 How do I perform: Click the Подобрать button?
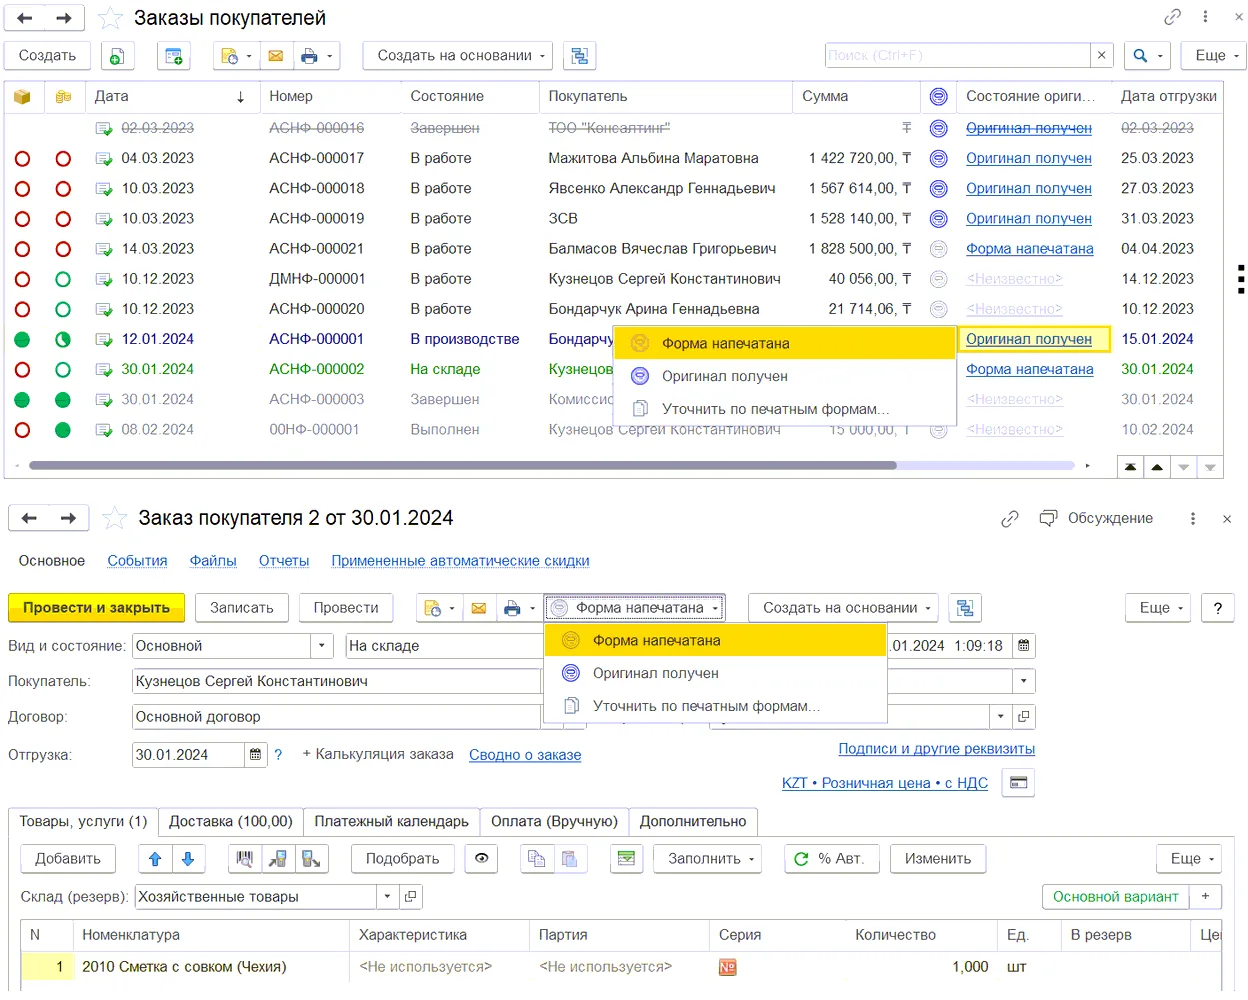[x=403, y=858]
